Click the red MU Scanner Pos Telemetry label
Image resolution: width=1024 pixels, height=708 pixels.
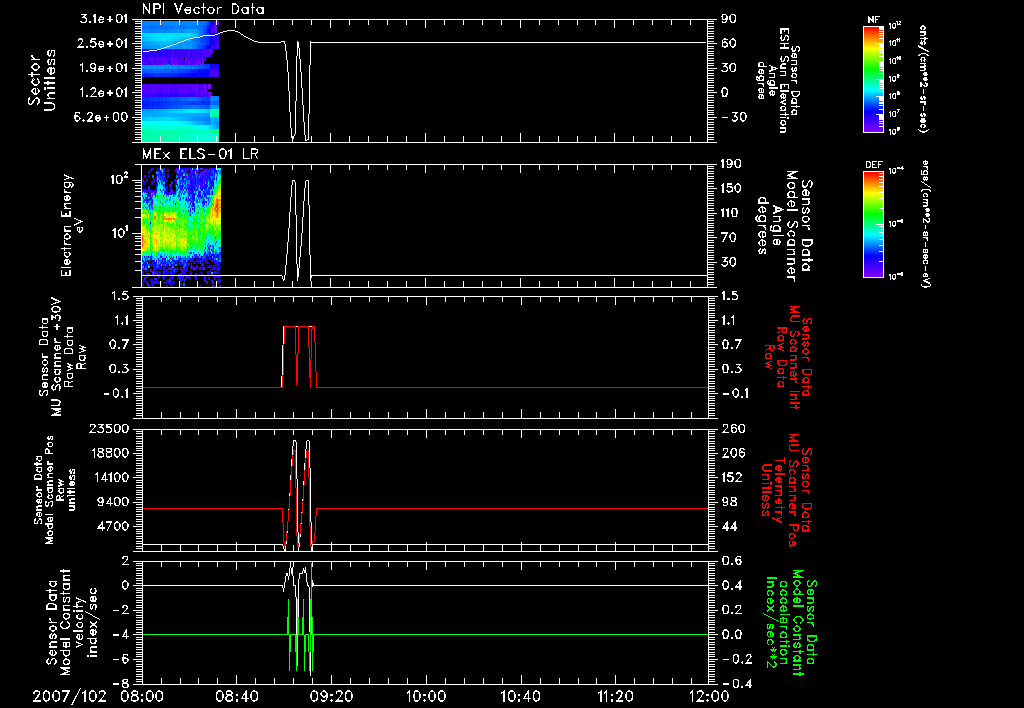coord(787,491)
